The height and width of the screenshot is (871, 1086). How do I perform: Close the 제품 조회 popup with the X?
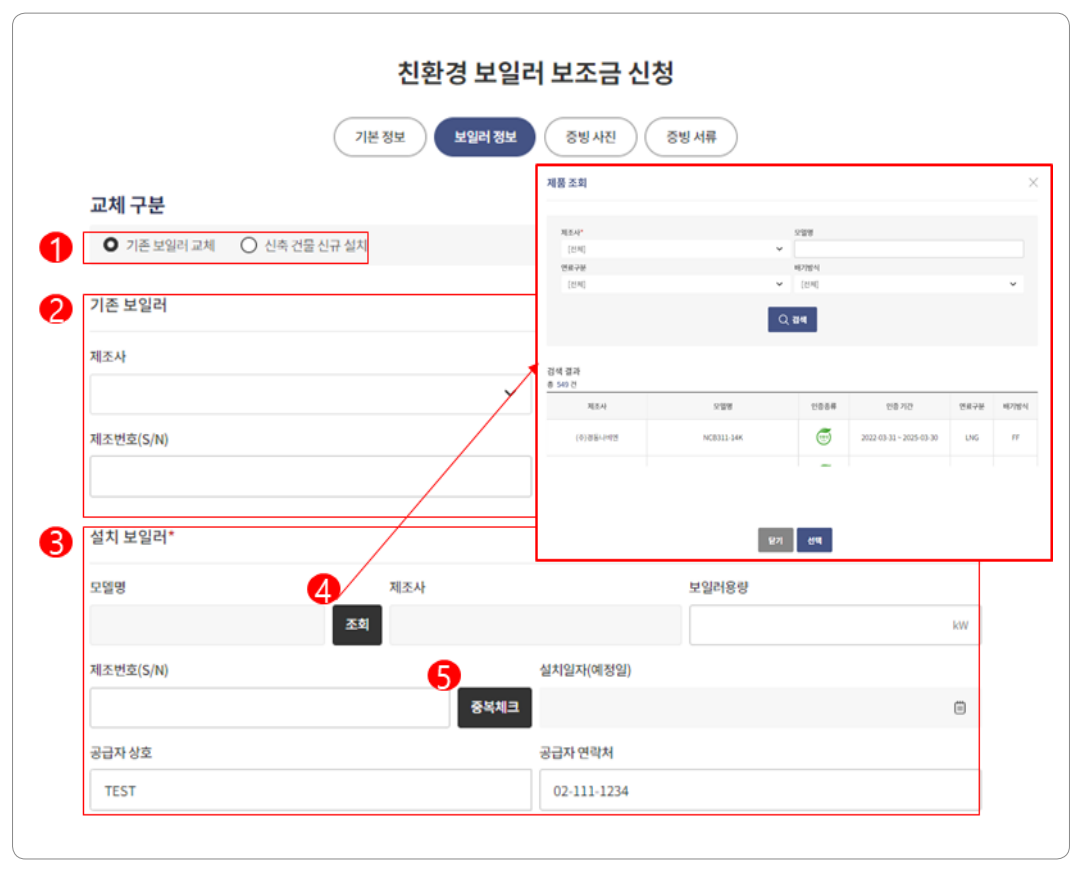[1033, 182]
